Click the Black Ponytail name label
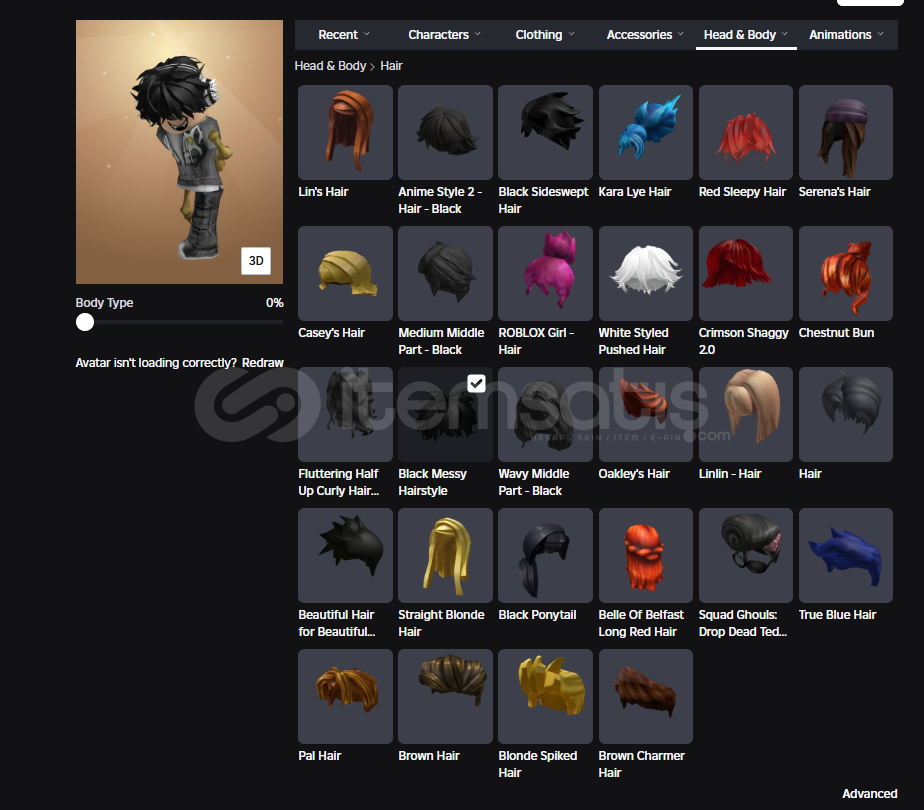The height and width of the screenshot is (810, 924). pos(537,615)
